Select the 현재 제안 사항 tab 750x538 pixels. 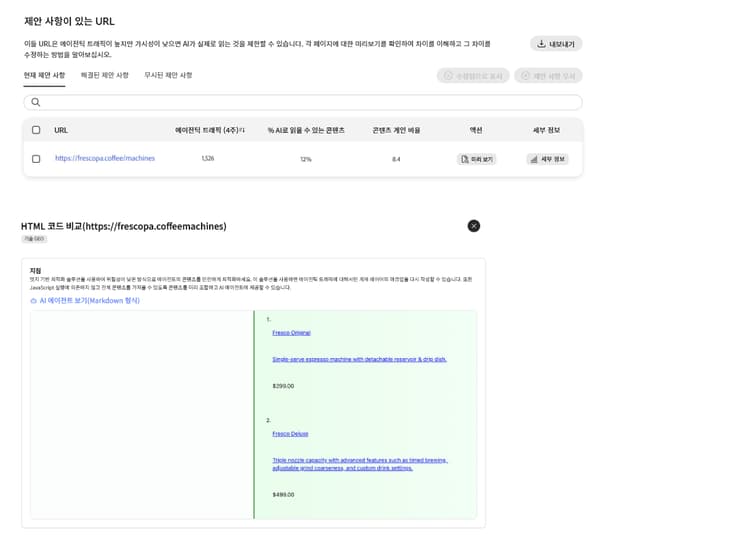coord(44,75)
